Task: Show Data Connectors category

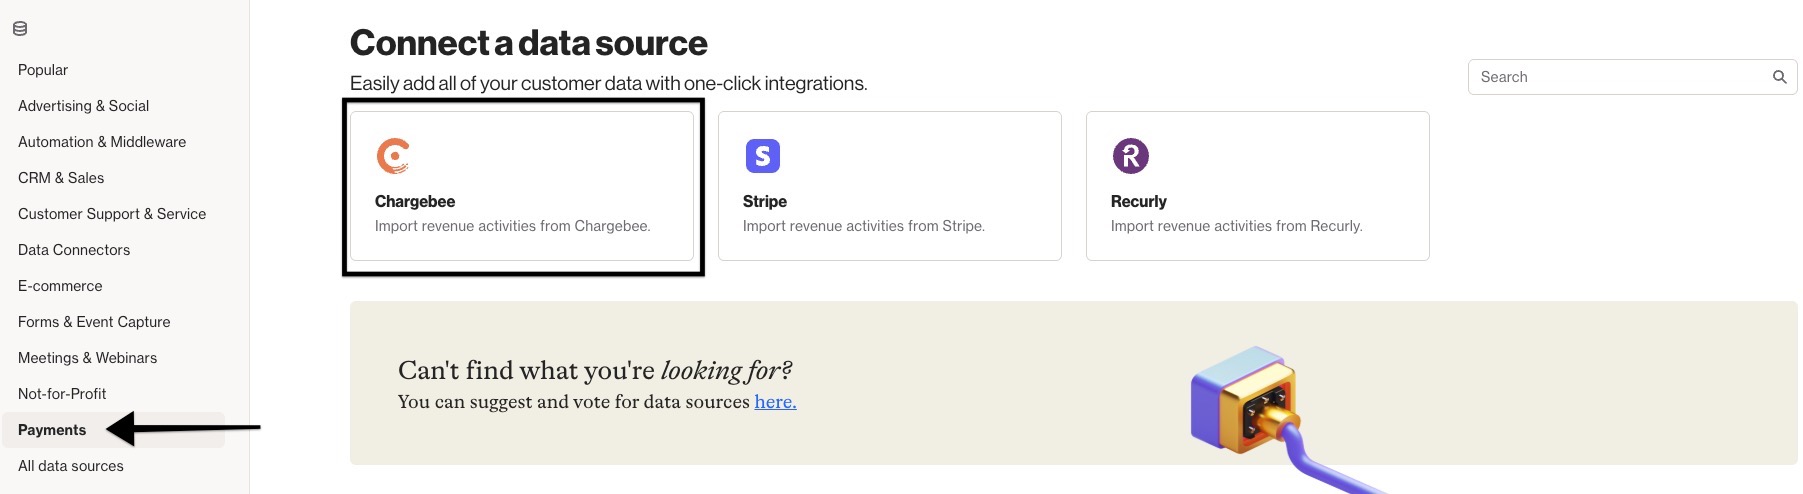Action: pyautogui.click(x=74, y=250)
